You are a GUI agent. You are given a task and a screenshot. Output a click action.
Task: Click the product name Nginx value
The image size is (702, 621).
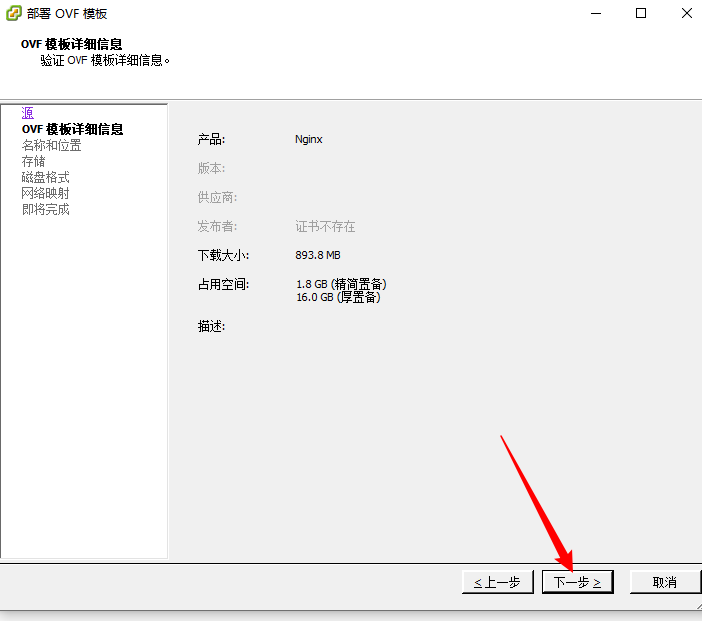pyautogui.click(x=309, y=140)
